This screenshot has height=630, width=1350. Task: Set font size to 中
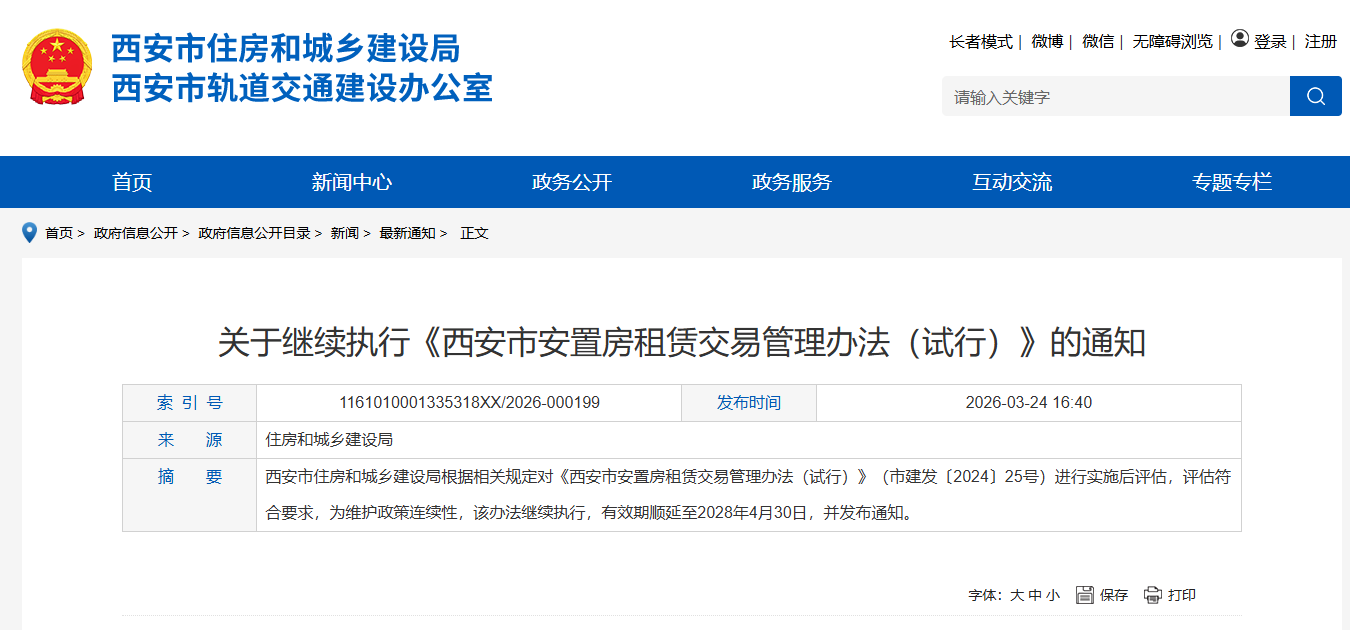pos(1035,595)
